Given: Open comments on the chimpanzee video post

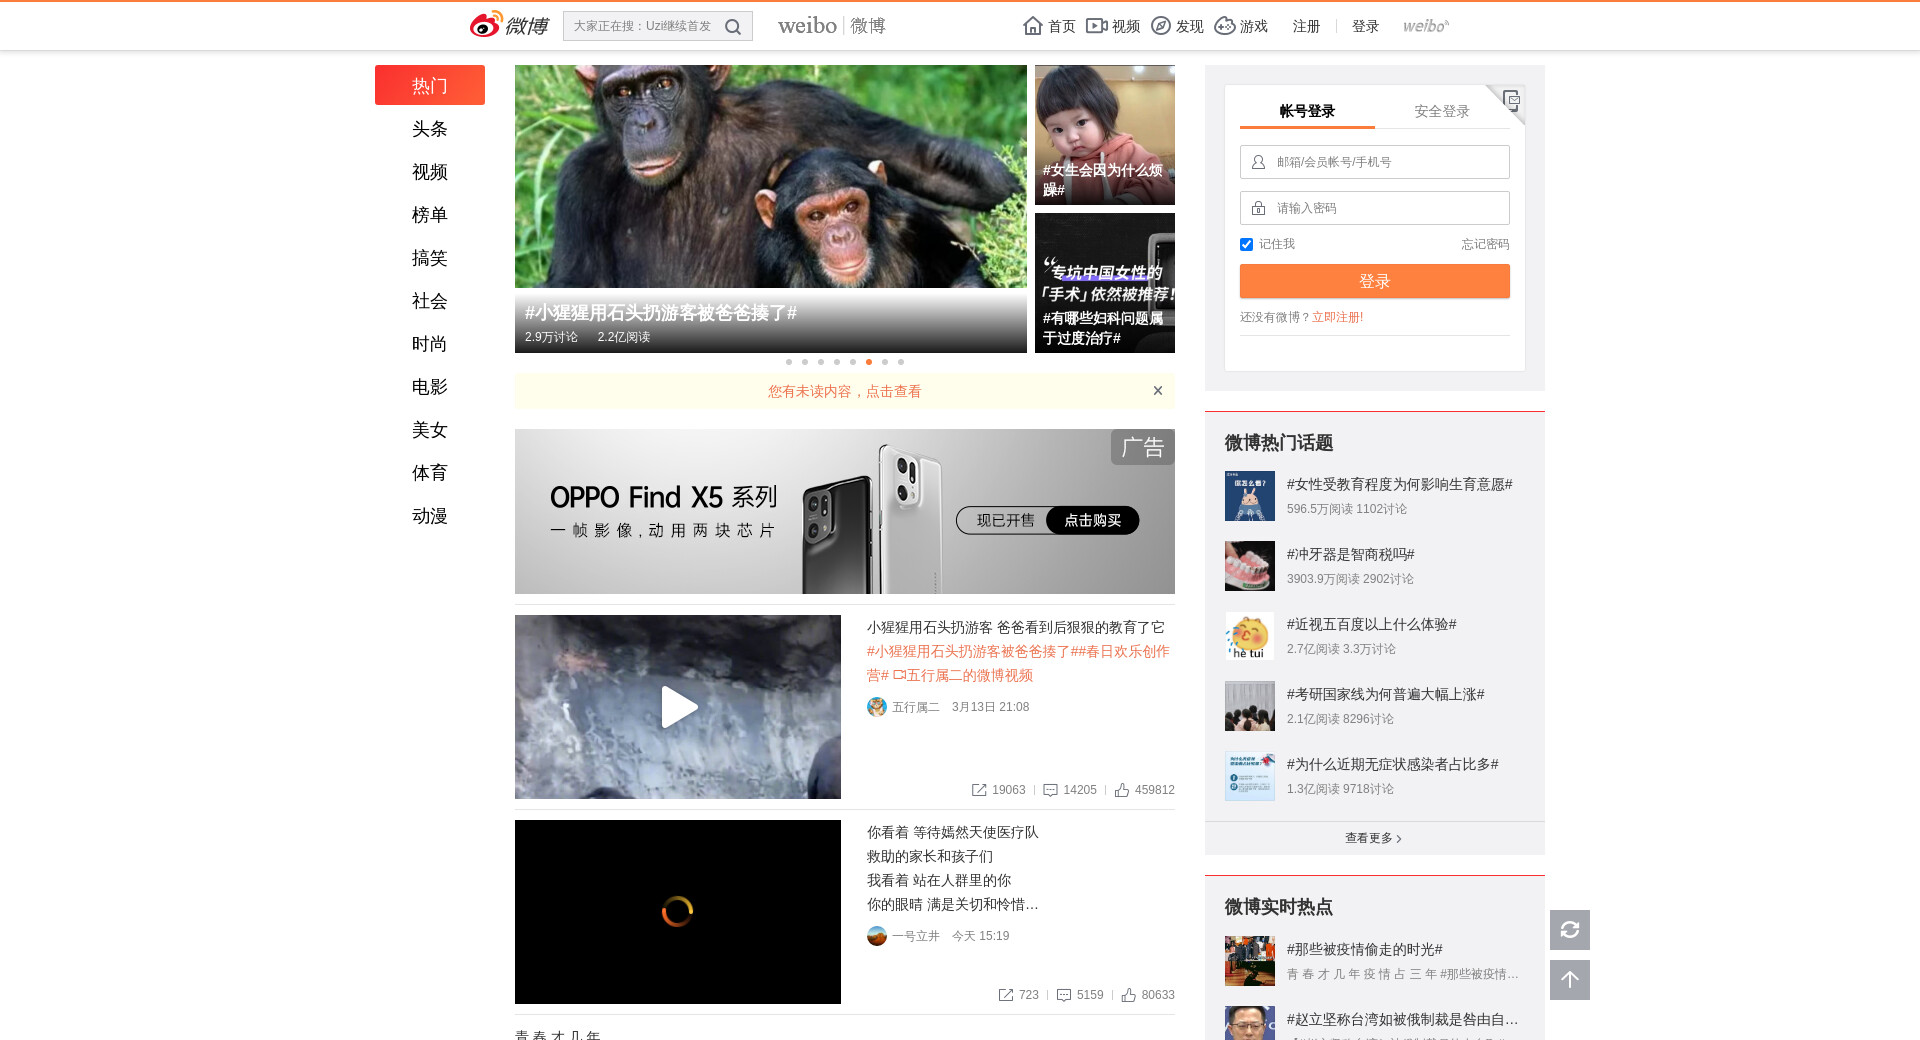Looking at the screenshot, I should 1051,790.
